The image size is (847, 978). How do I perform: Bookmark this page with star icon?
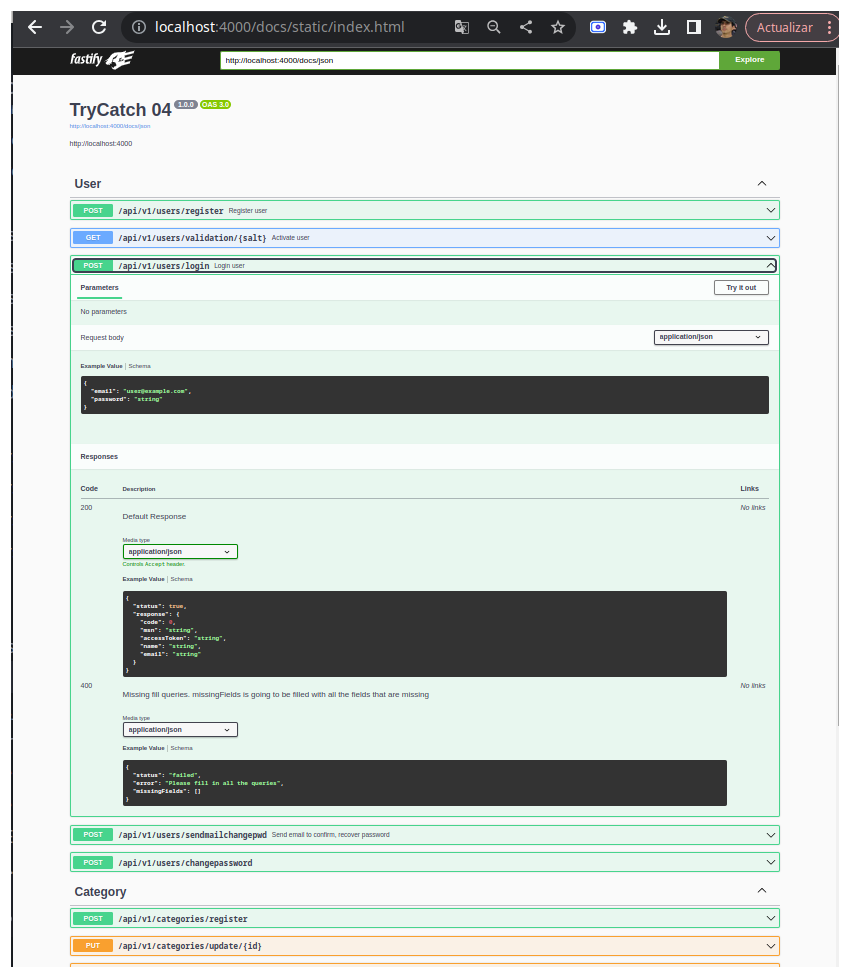pyautogui.click(x=558, y=27)
